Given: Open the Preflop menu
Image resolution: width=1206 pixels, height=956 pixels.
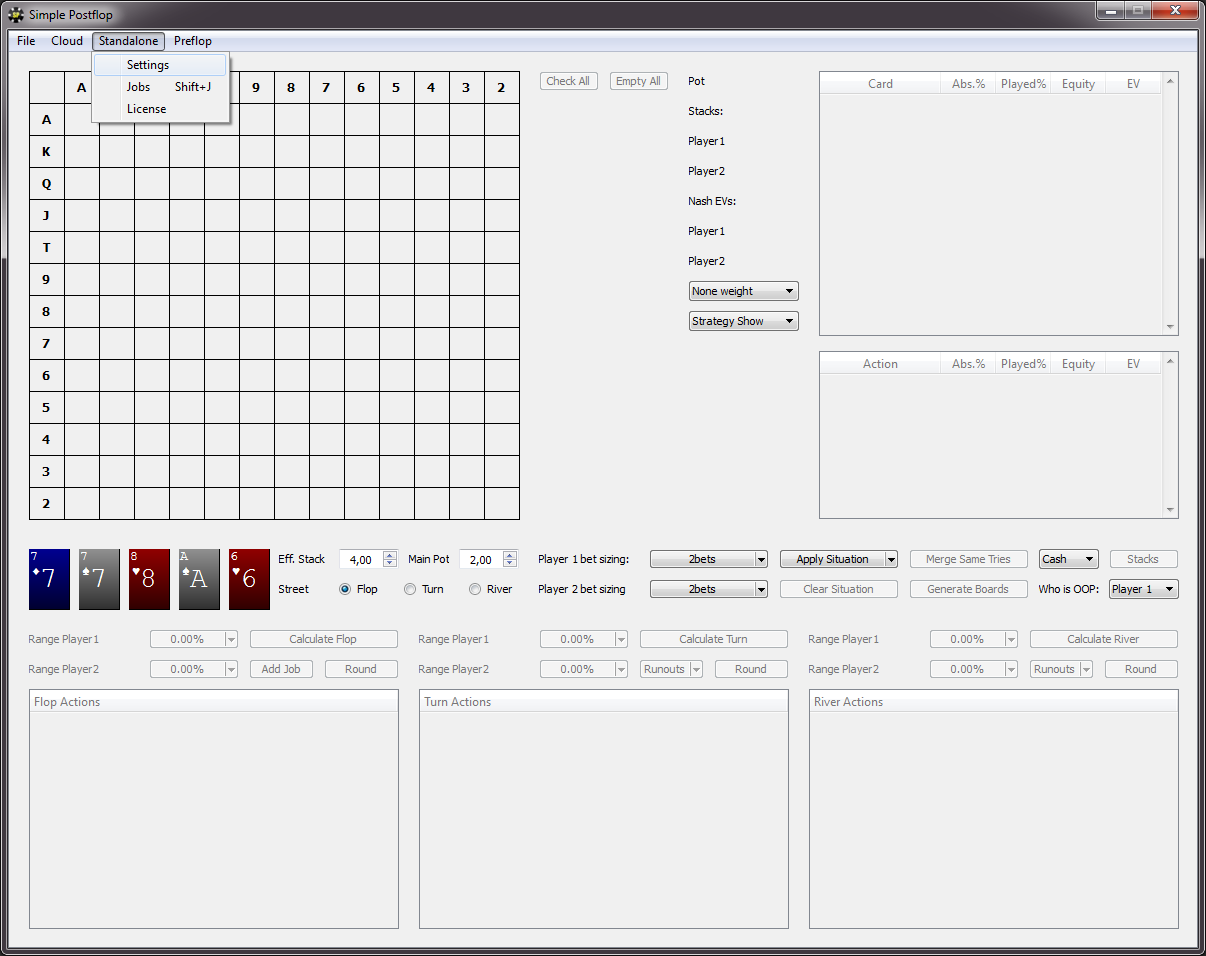Looking at the screenshot, I should point(193,41).
